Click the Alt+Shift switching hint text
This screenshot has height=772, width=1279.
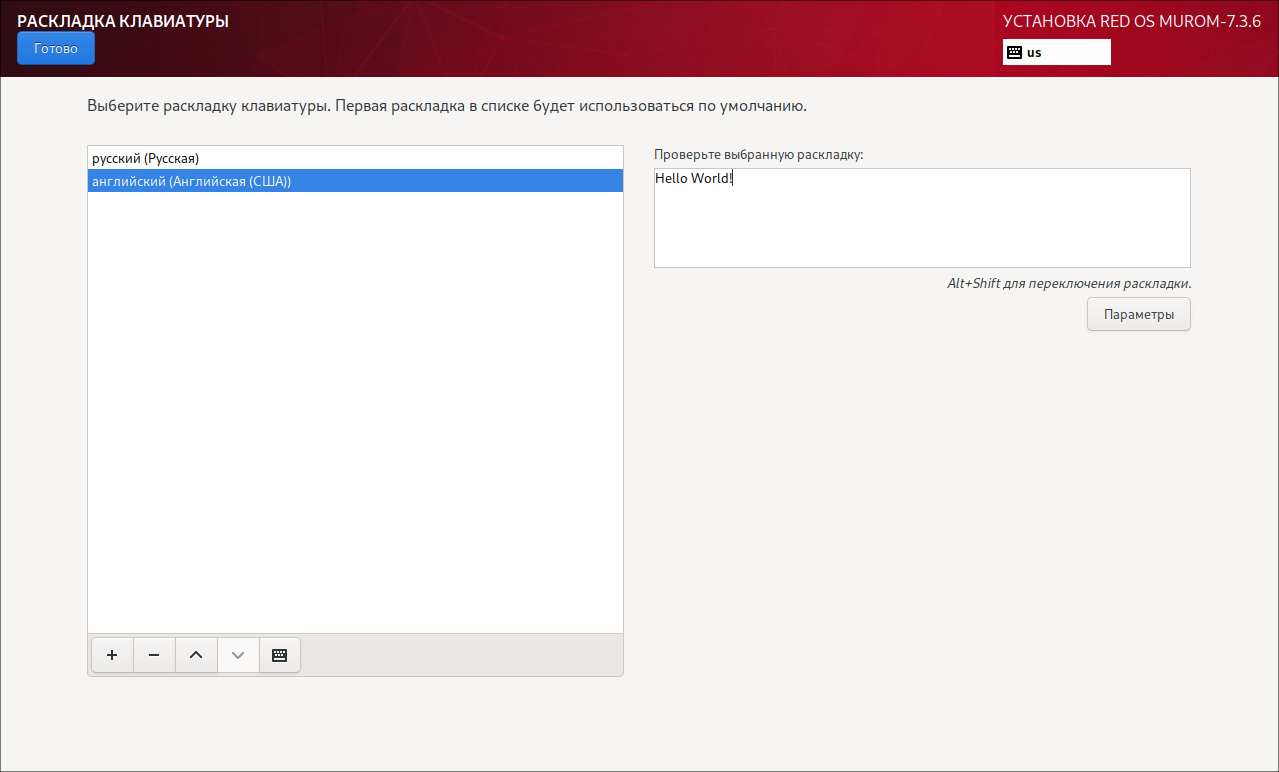pos(1068,283)
